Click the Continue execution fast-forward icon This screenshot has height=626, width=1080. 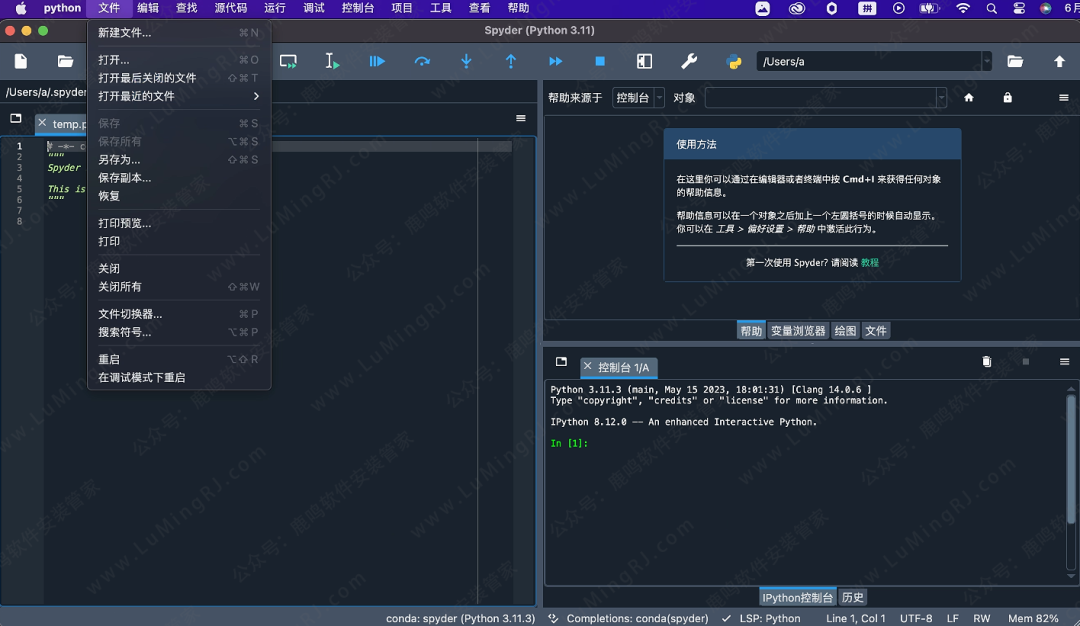click(x=555, y=62)
